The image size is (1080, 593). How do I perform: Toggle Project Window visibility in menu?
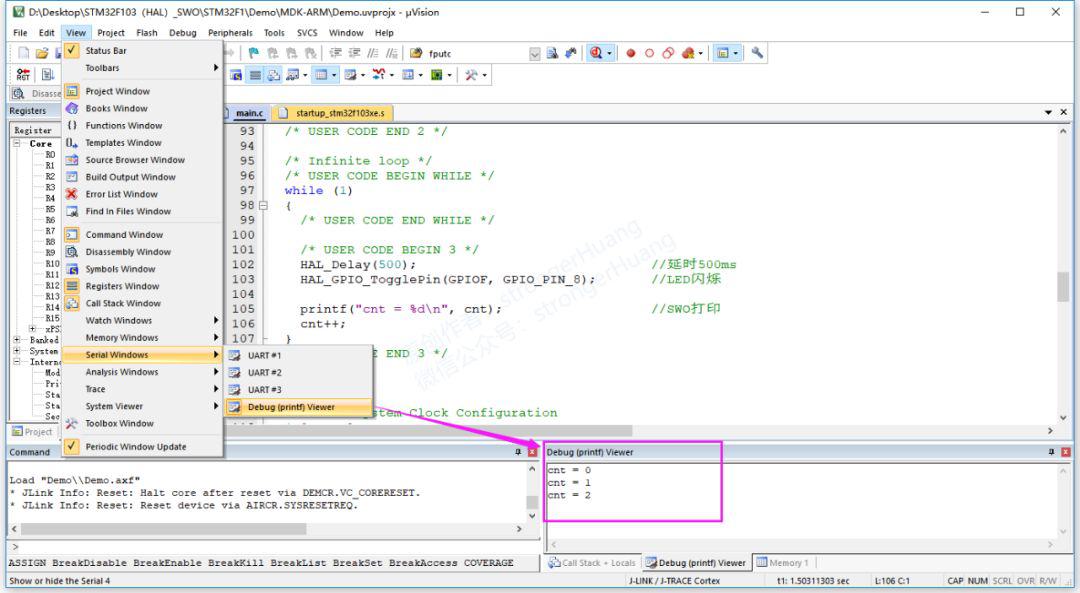coord(143,91)
